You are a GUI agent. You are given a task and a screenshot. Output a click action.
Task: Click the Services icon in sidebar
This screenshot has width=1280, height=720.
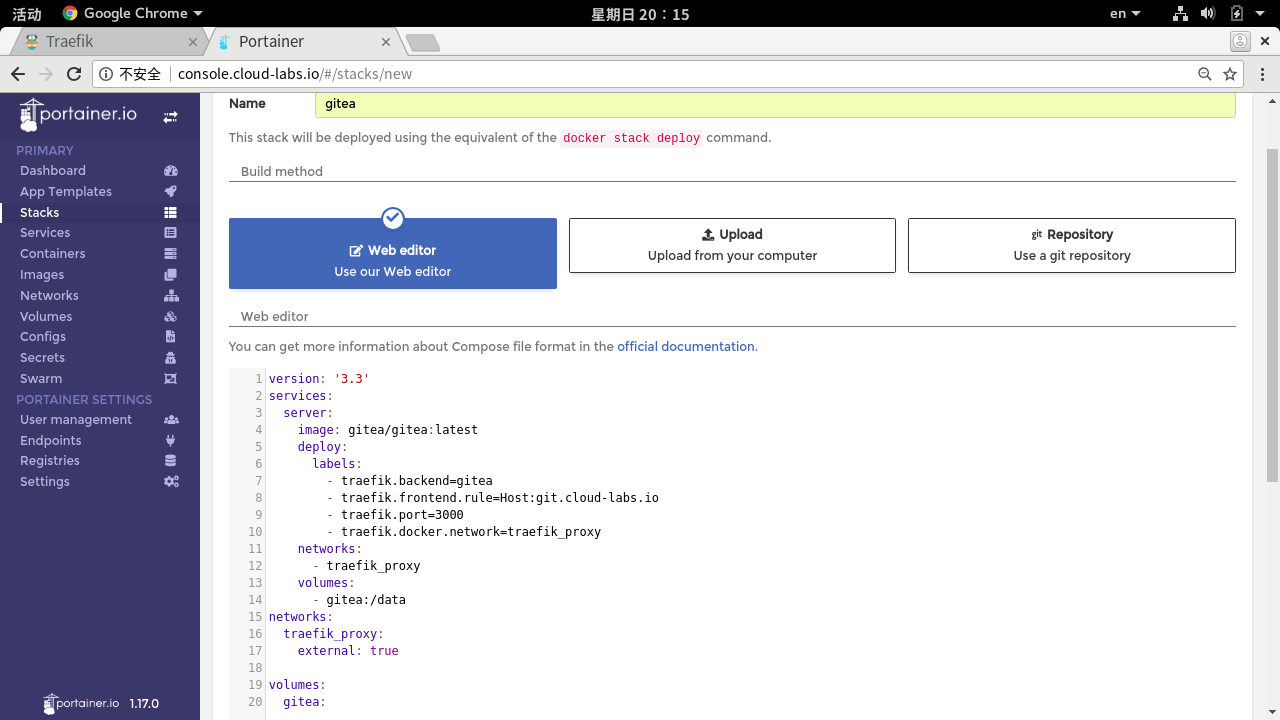coord(171,233)
